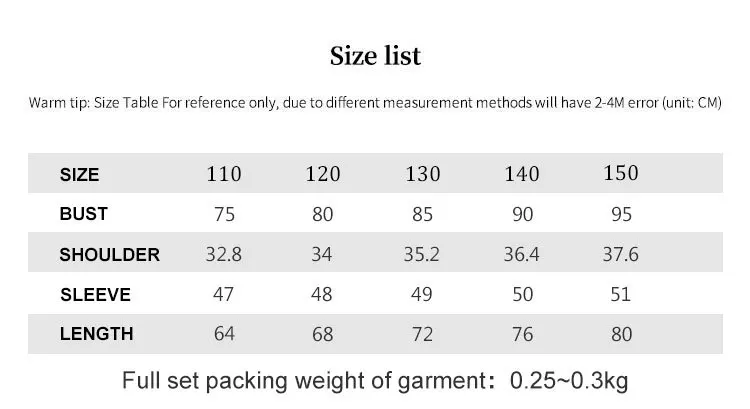Viewport: 750px width, 409px height.
Task: Click the packing weight 0.25~0.3kg text
Action: point(569,381)
